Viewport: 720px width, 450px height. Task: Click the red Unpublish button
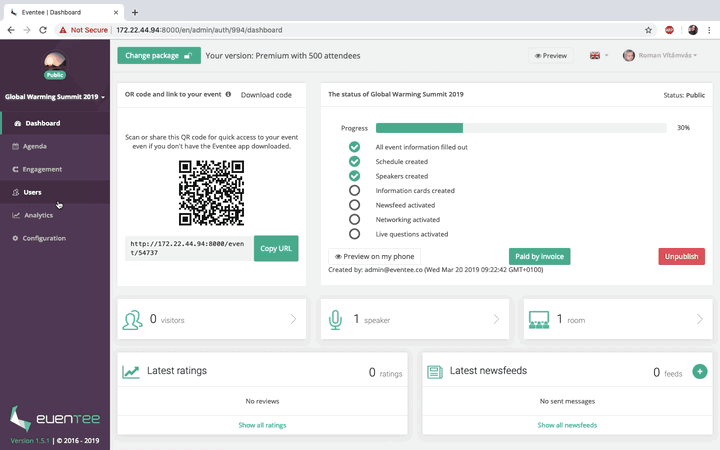[681, 257]
